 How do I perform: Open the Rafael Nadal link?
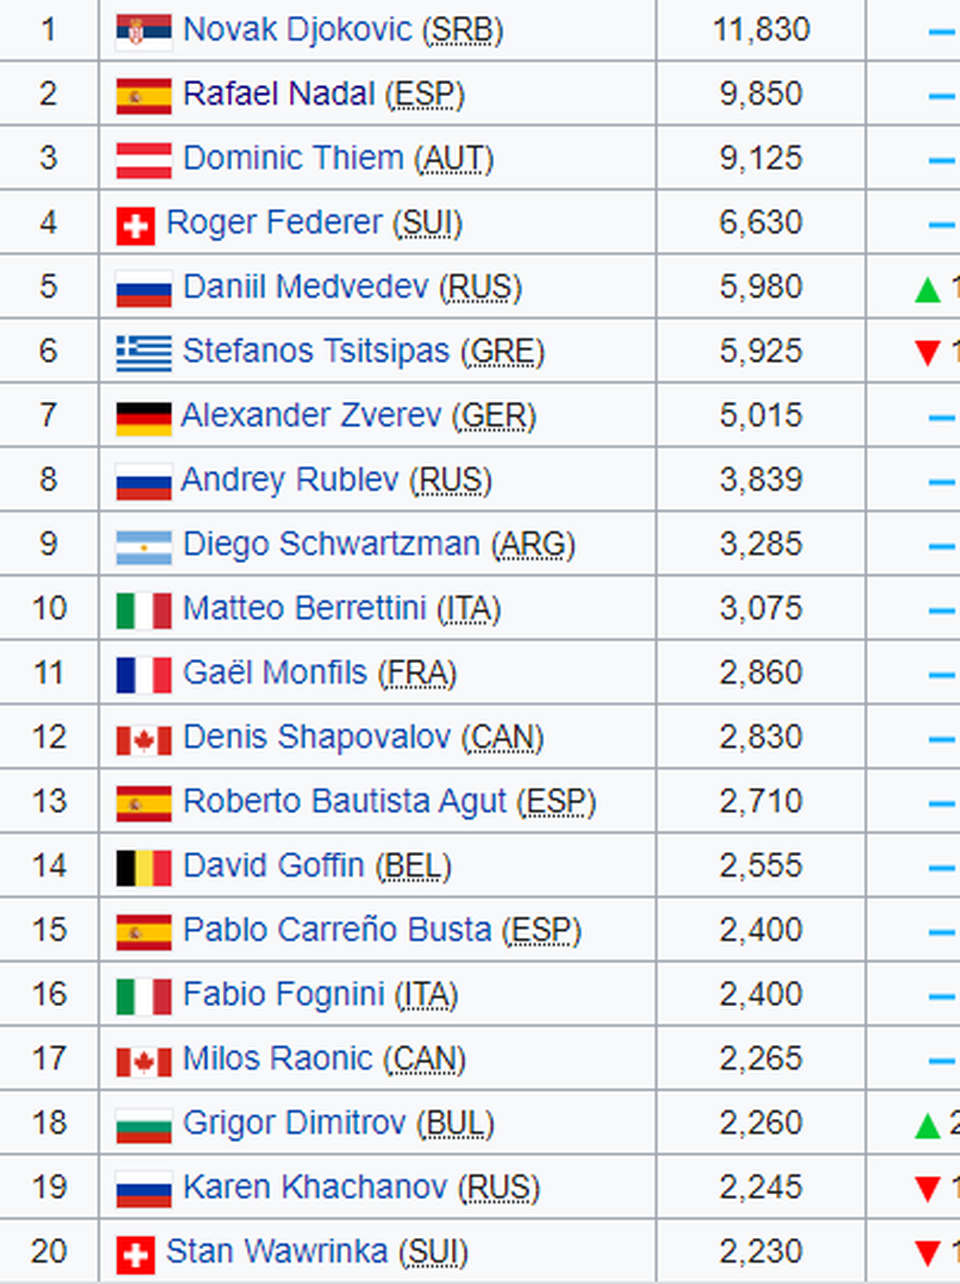tap(279, 94)
